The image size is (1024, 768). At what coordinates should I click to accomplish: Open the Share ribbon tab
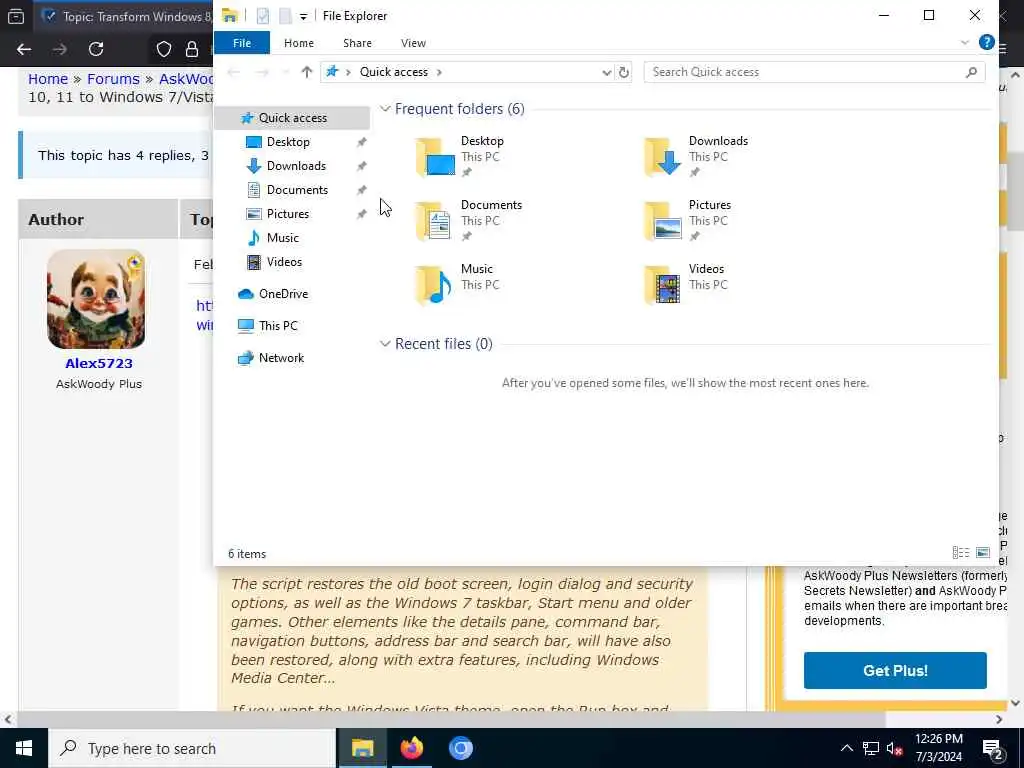357,43
